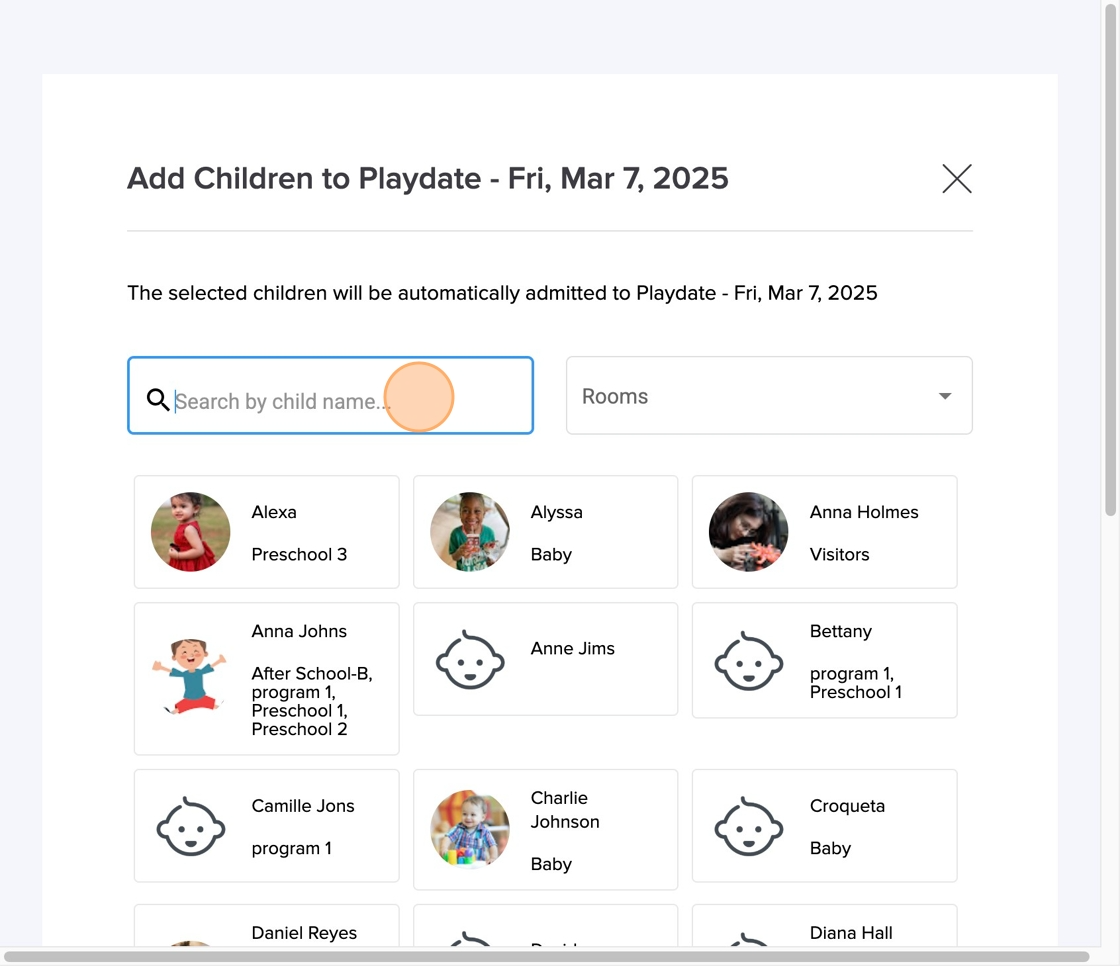Select Alyssa's profile photo

point(469,532)
